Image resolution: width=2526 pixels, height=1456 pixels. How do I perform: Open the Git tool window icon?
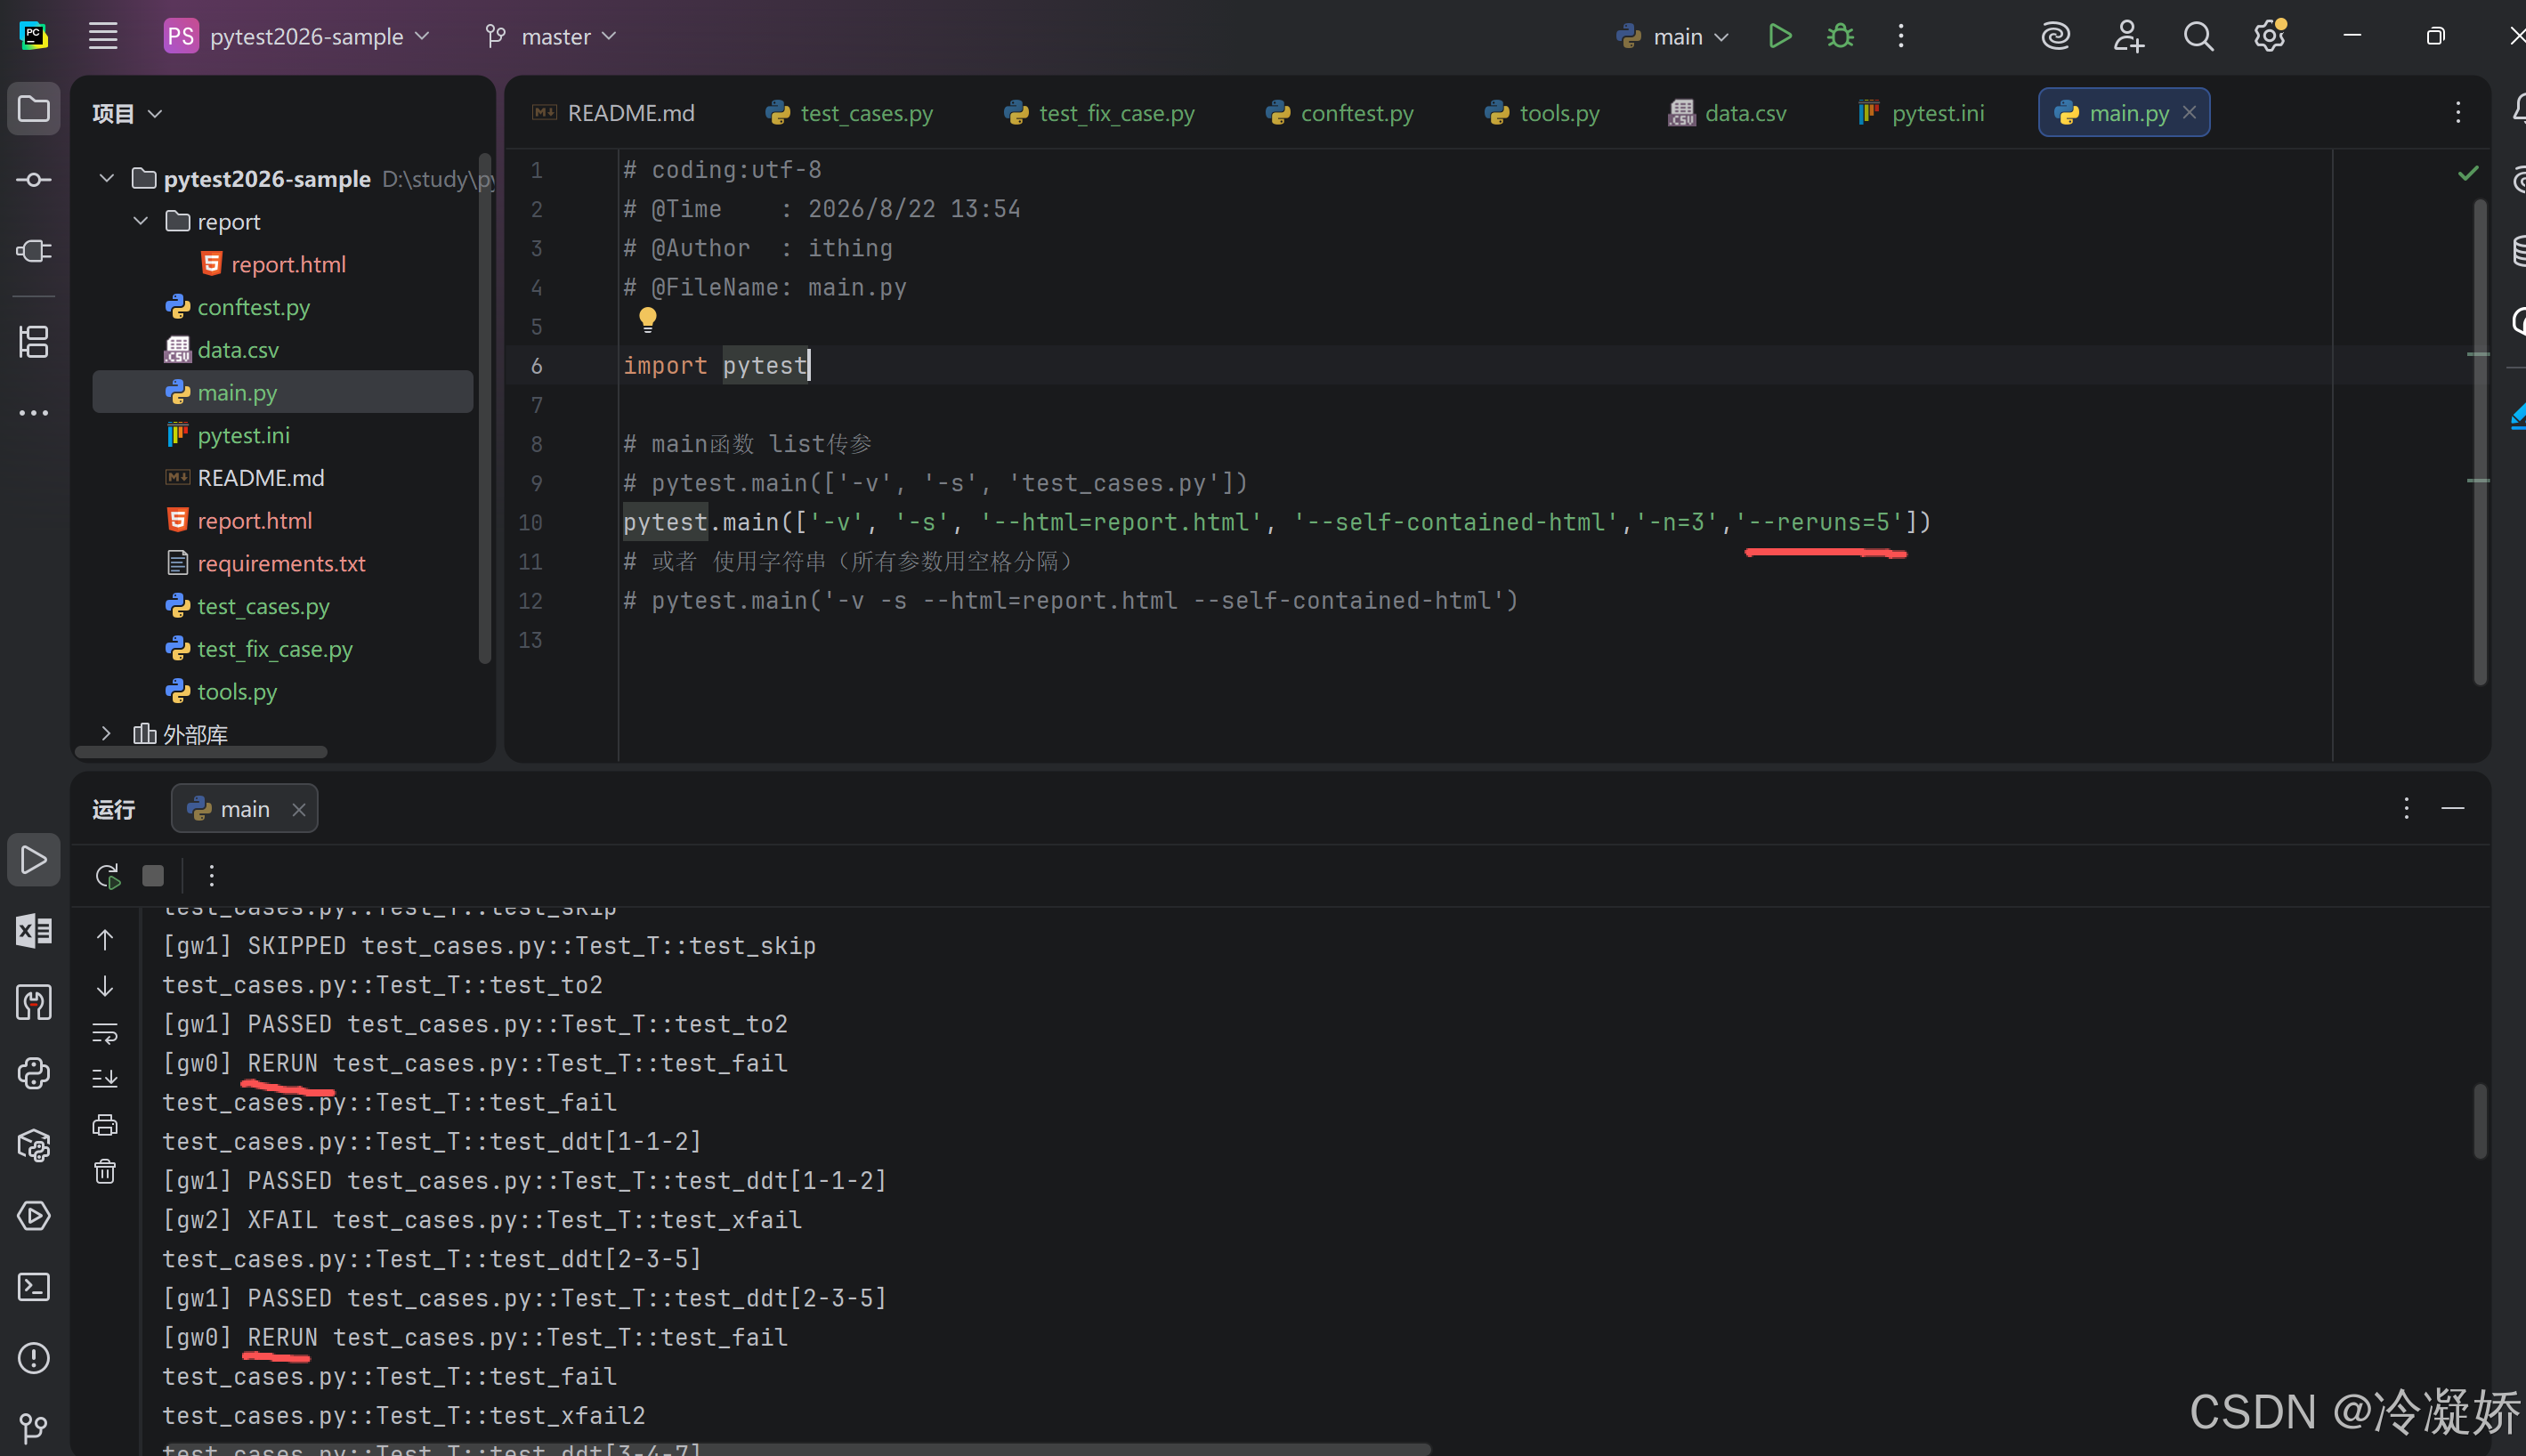[x=34, y=1429]
